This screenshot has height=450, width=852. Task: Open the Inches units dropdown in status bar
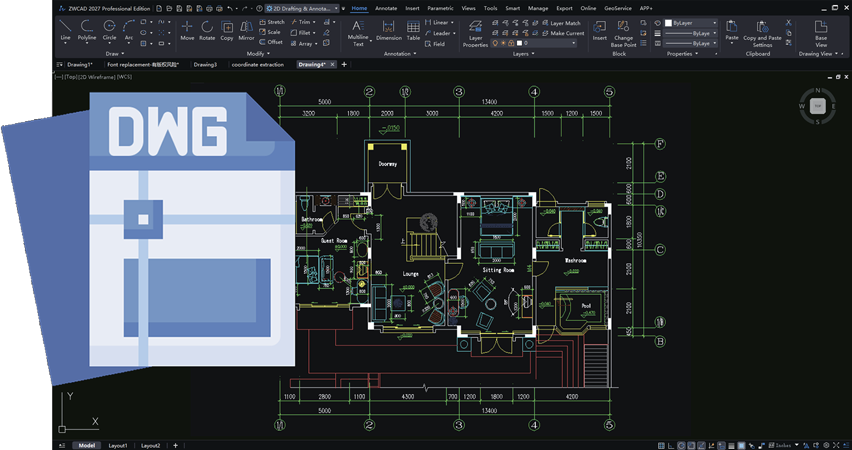point(797,445)
